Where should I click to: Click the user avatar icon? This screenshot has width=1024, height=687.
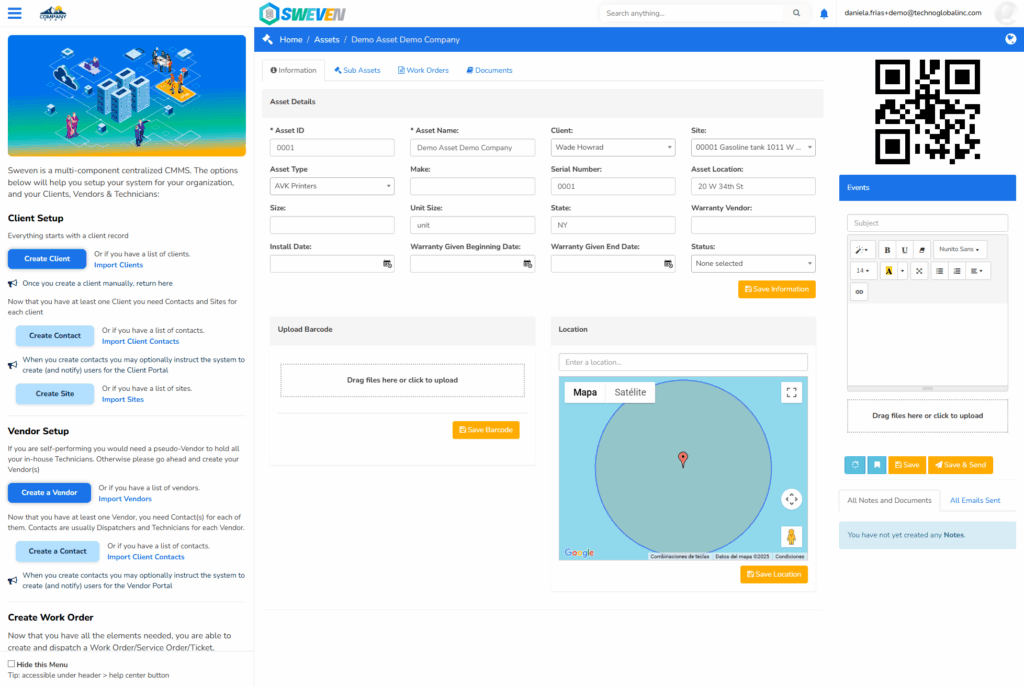click(x=1006, y=13)
